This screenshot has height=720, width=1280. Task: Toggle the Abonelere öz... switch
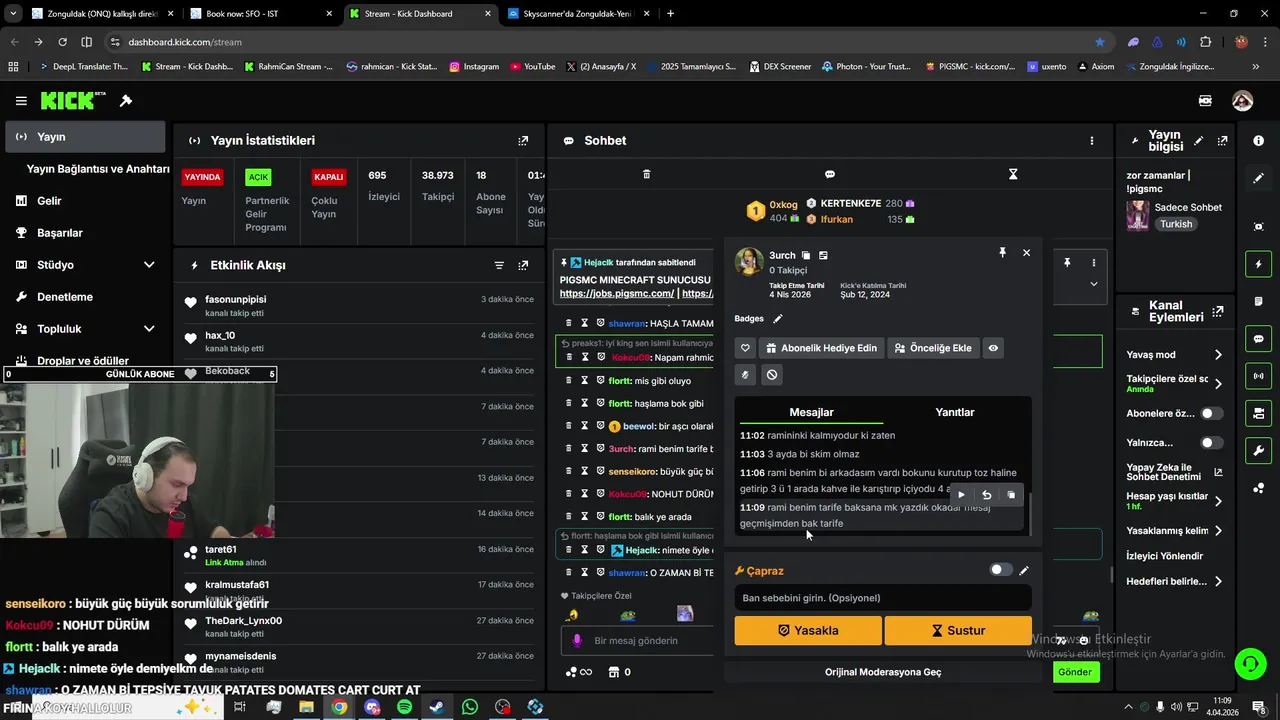click(1211, 413)
